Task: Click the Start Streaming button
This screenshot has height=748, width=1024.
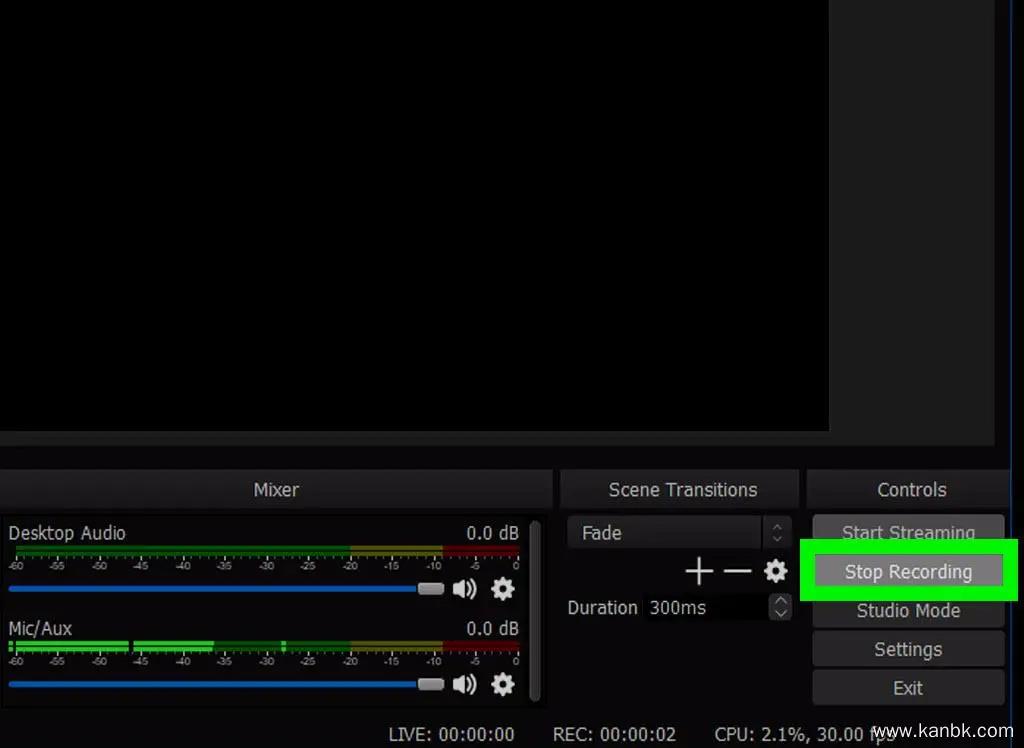Action: point(907,532)
